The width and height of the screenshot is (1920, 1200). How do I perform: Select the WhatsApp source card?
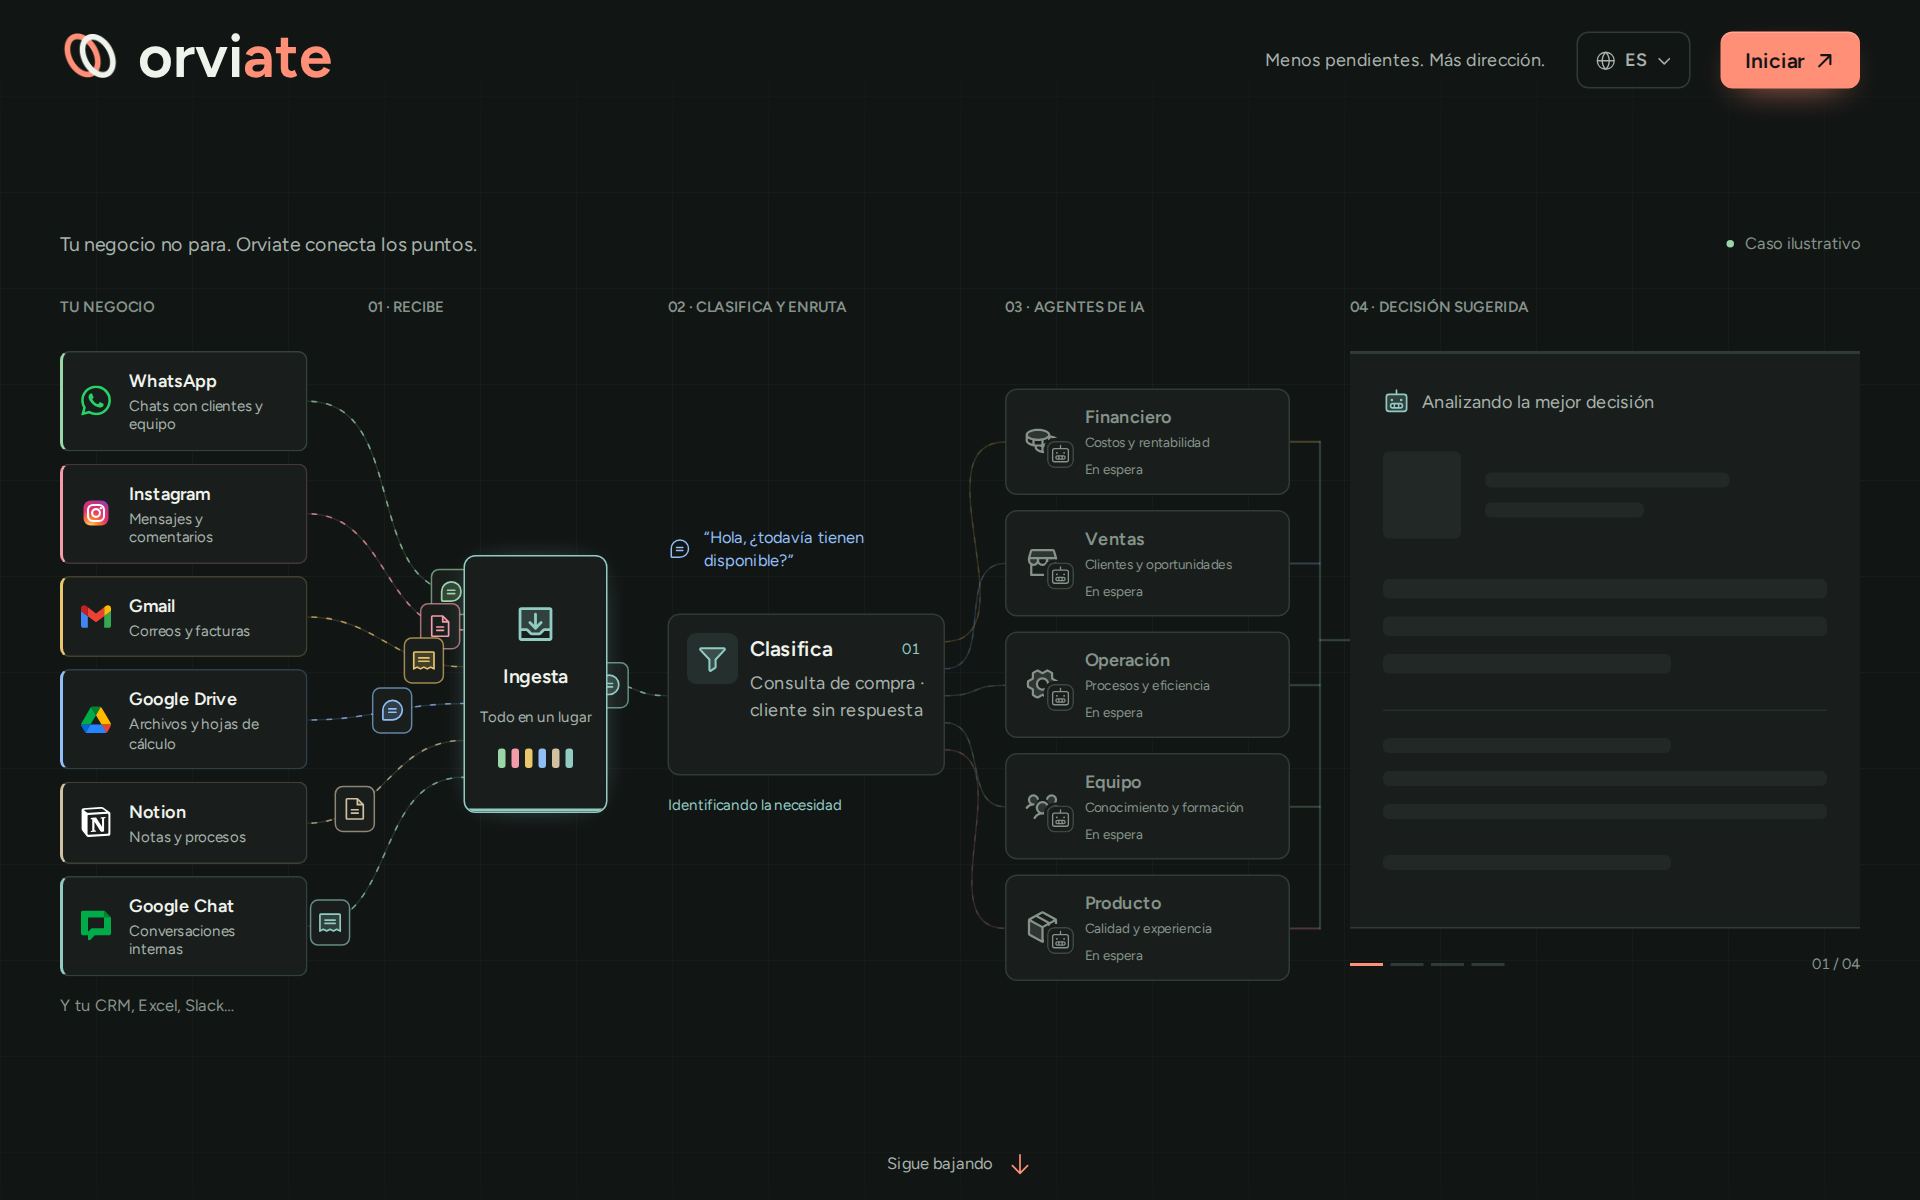pos(184,401)
